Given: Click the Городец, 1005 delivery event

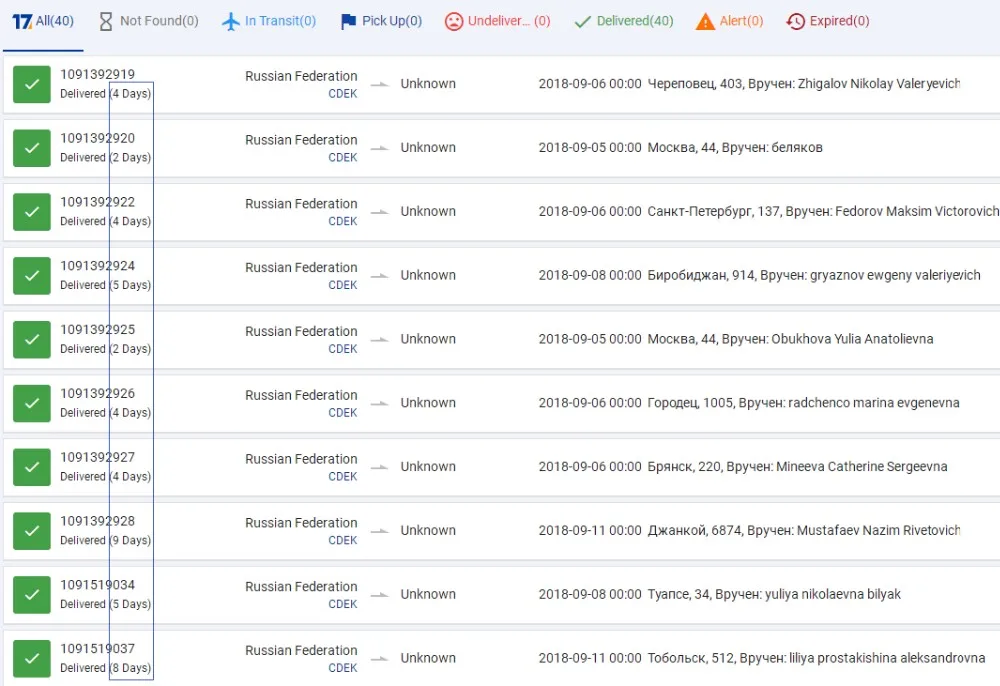Looking at the screenshot, I should 803,403.
